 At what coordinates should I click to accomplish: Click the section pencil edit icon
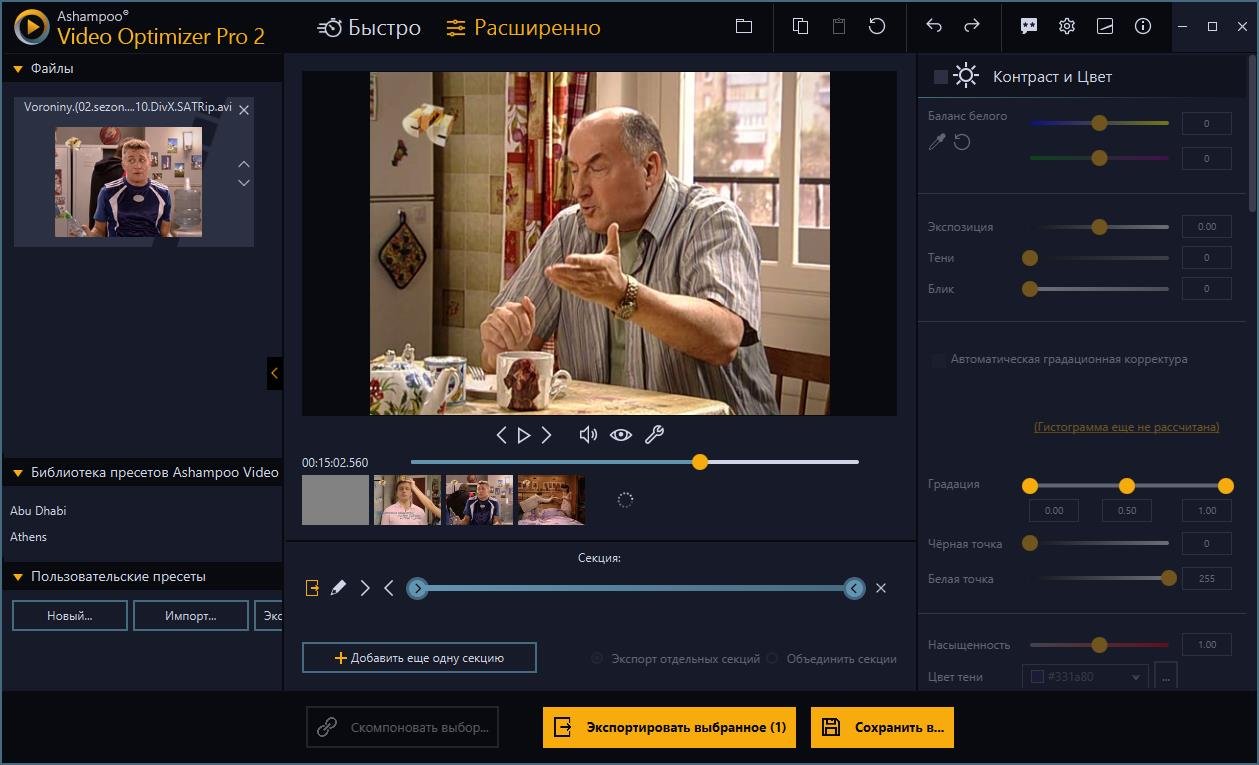[x=338, y=588]
